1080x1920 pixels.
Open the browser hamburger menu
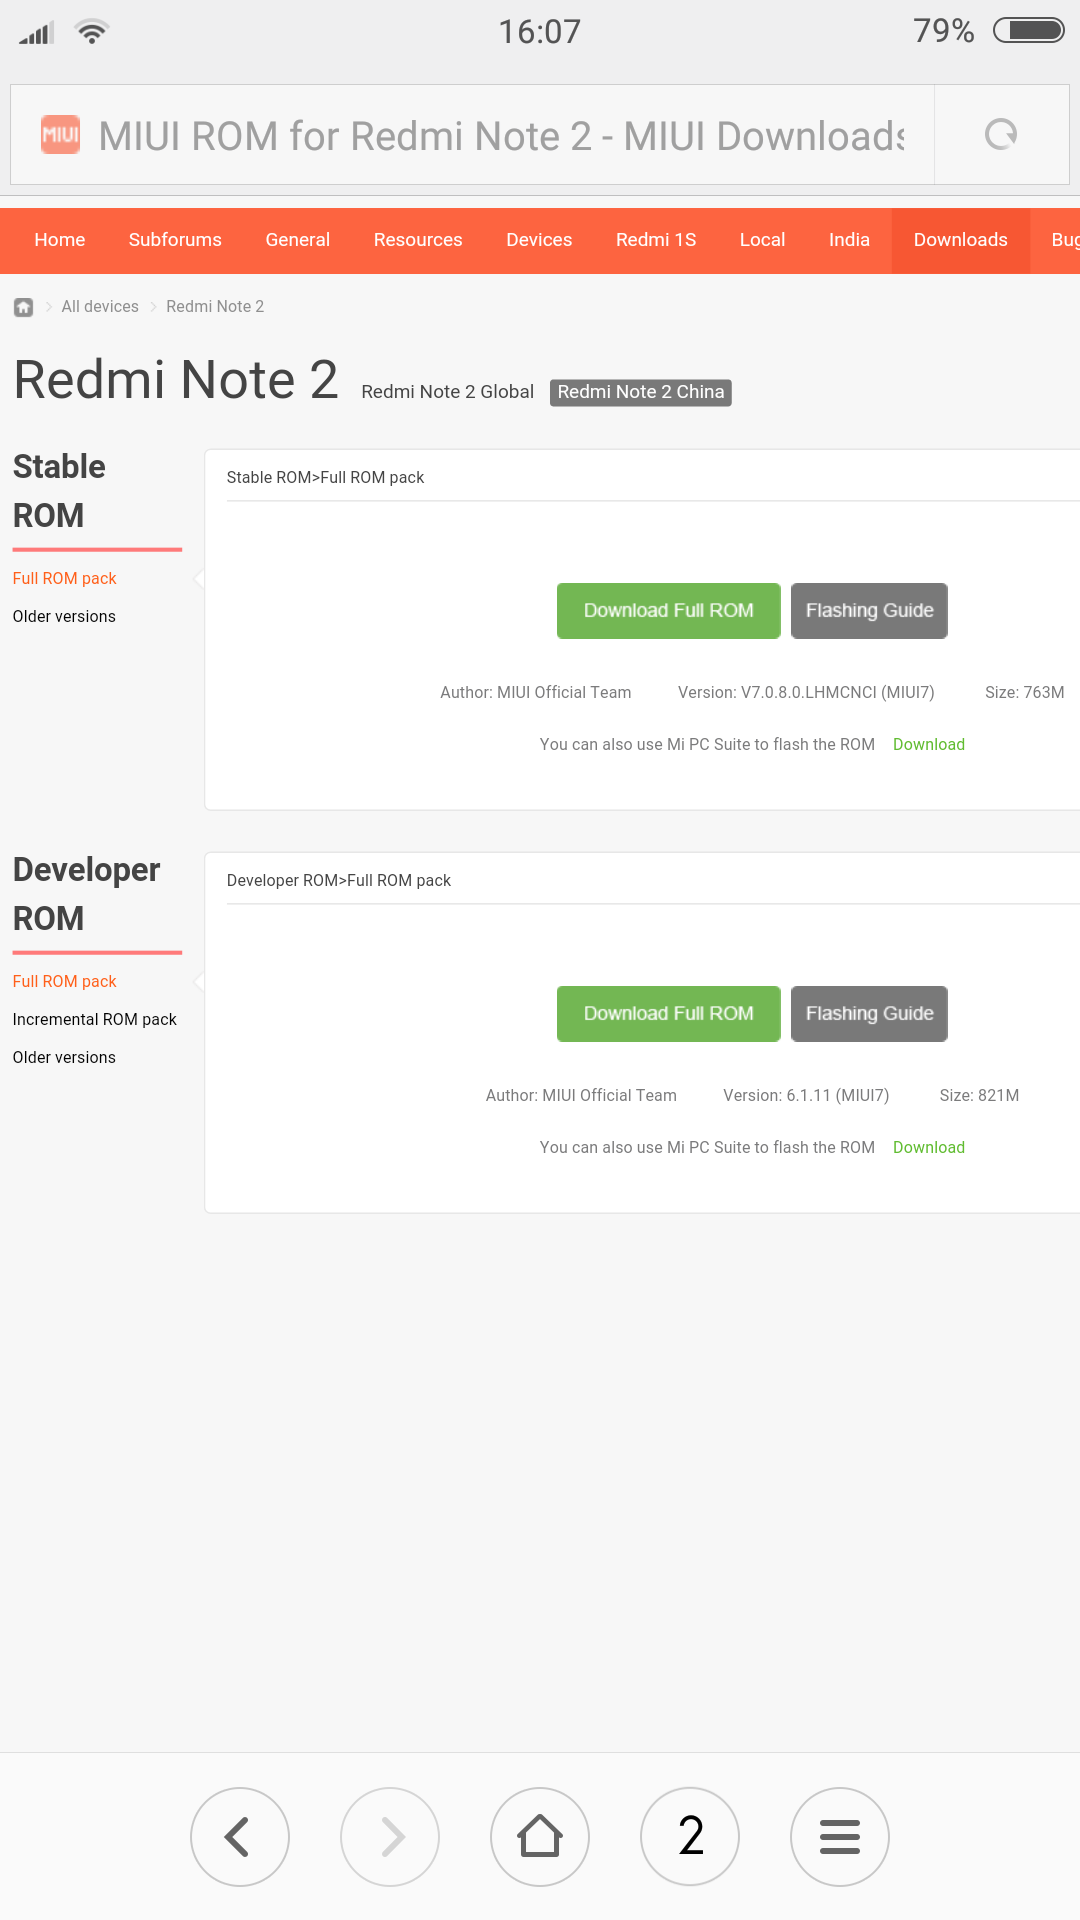pos(840,1837)
